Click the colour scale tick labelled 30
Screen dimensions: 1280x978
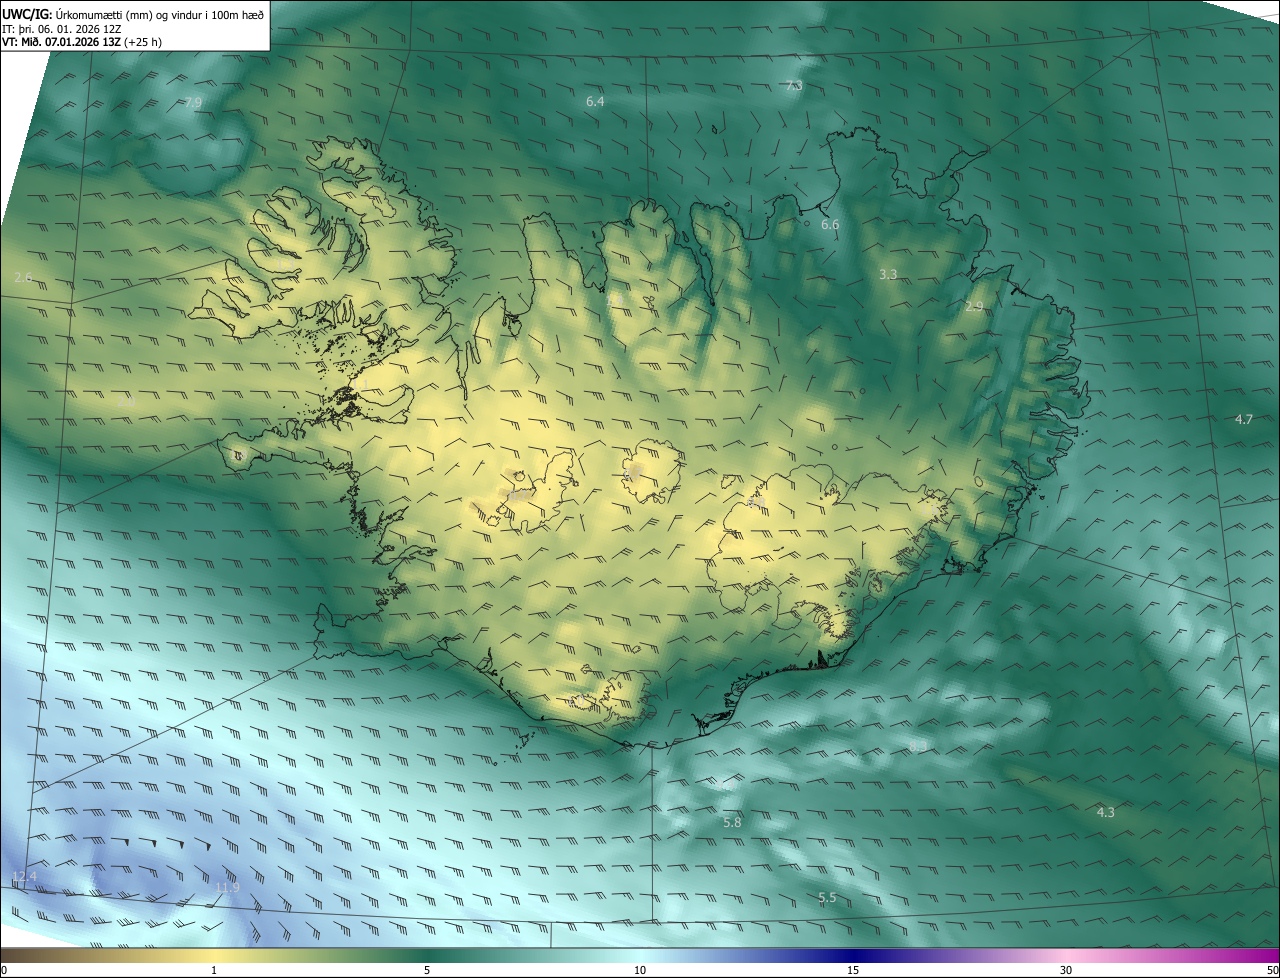point(1066,970)
